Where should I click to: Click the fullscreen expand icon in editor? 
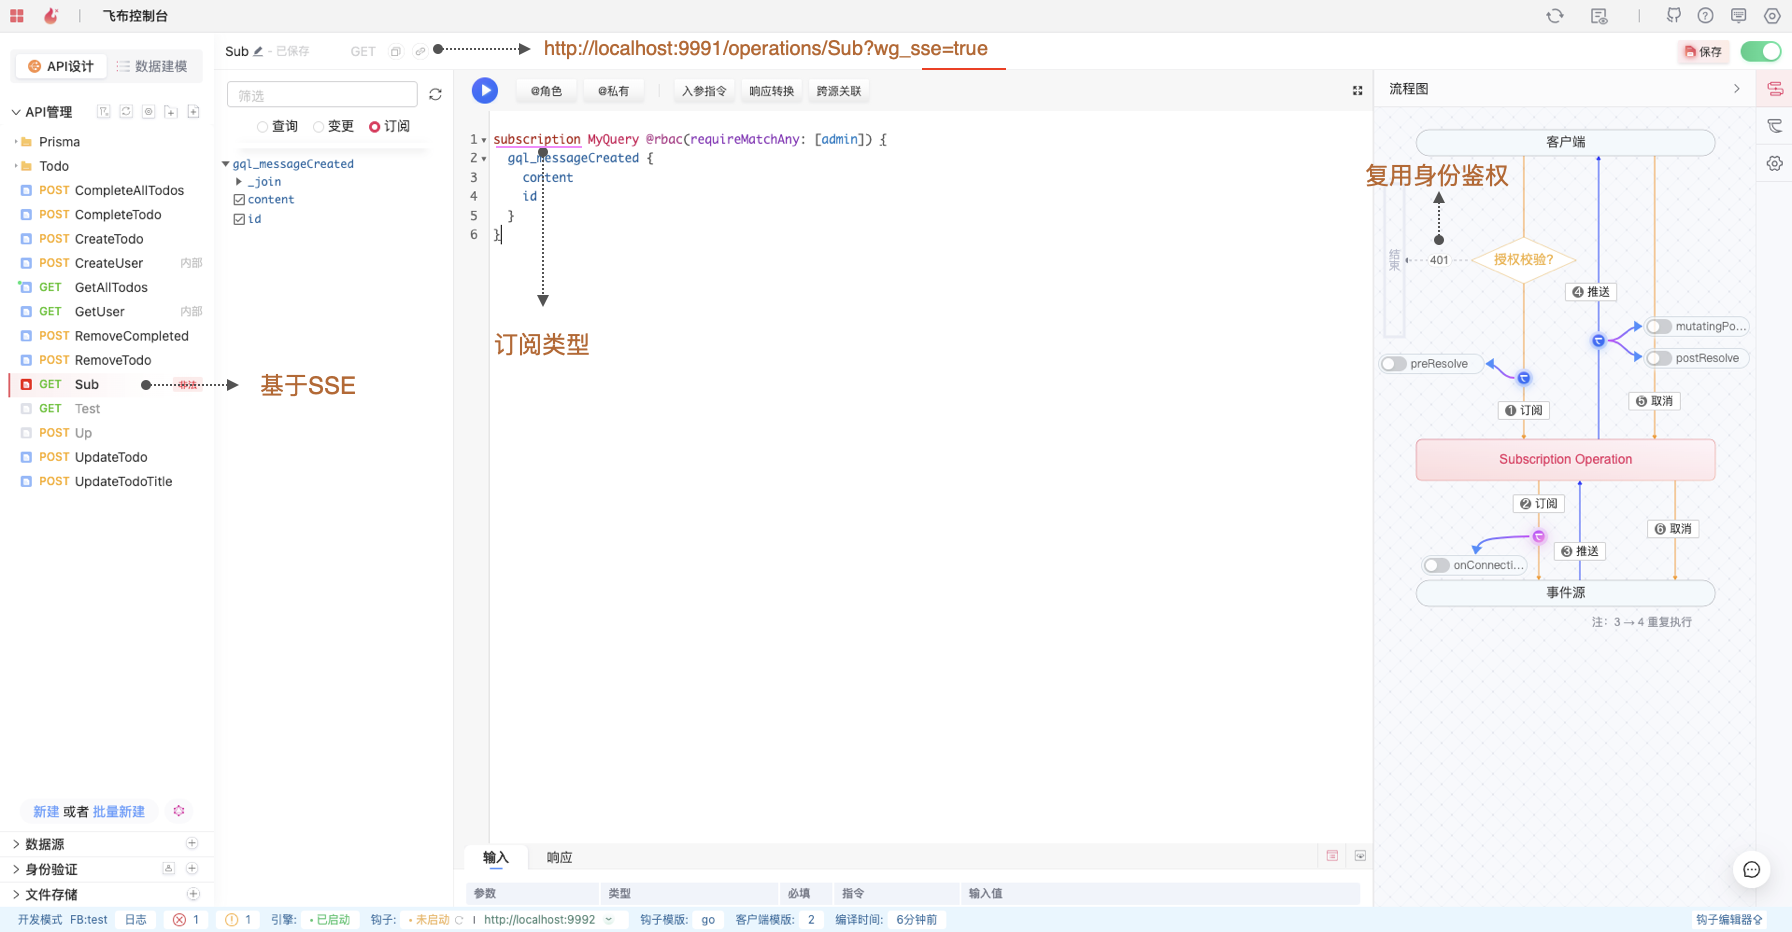click(1357, 91)
